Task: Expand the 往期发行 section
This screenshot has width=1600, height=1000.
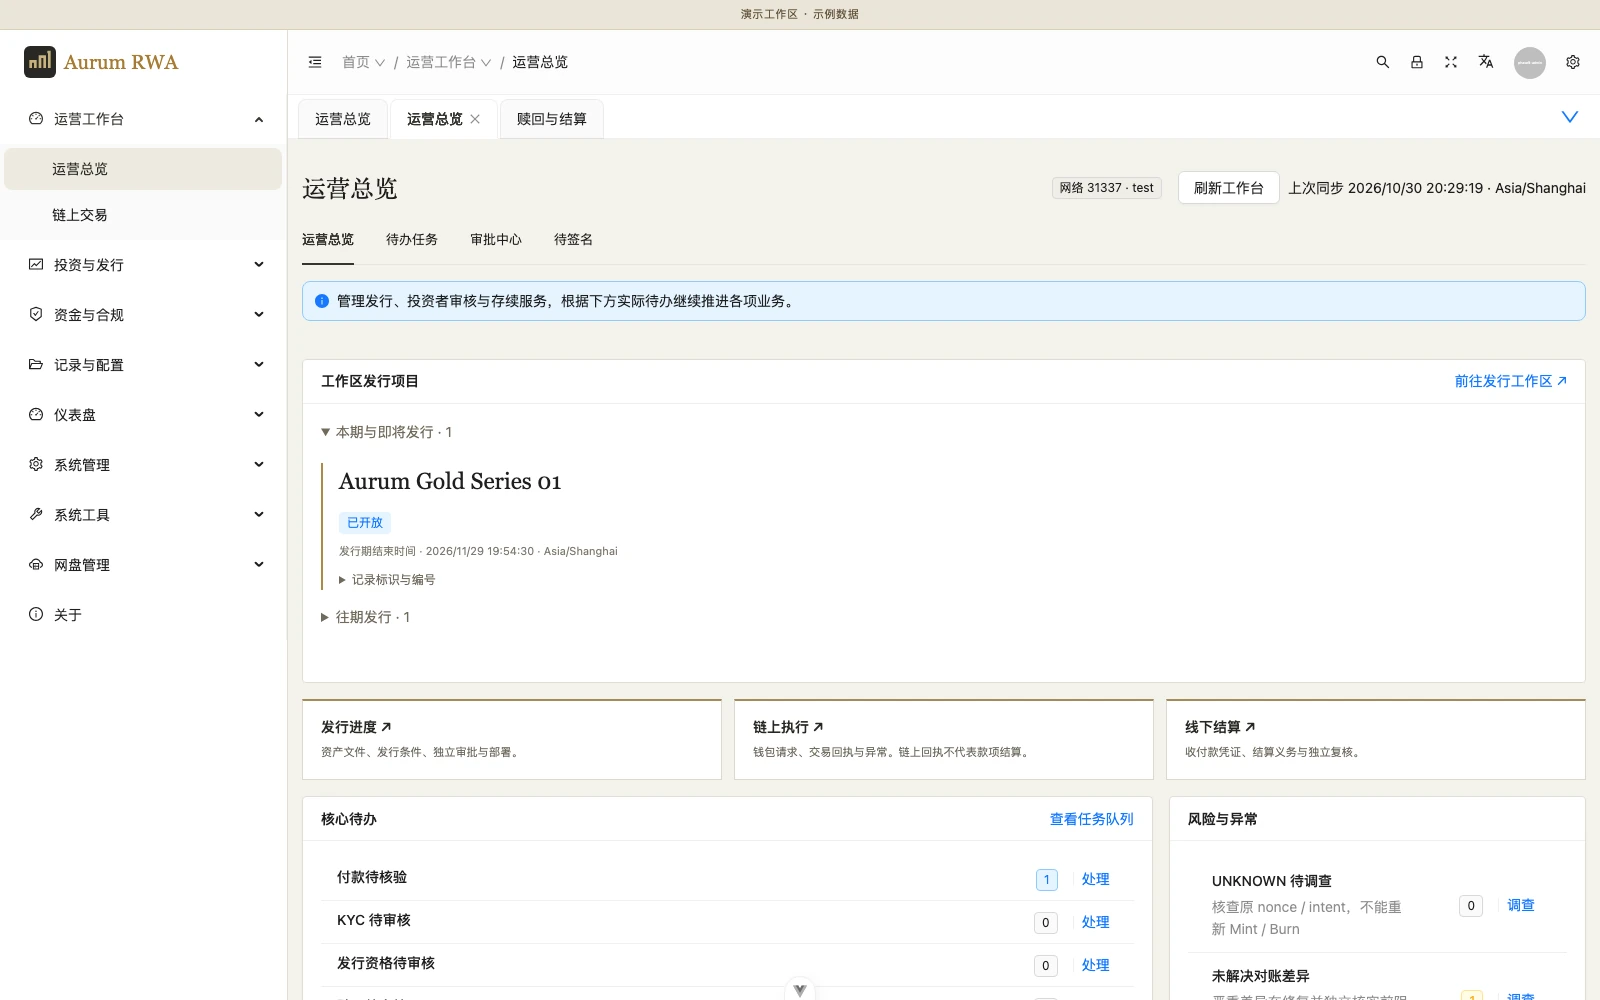Action: (x=365, y=617)
